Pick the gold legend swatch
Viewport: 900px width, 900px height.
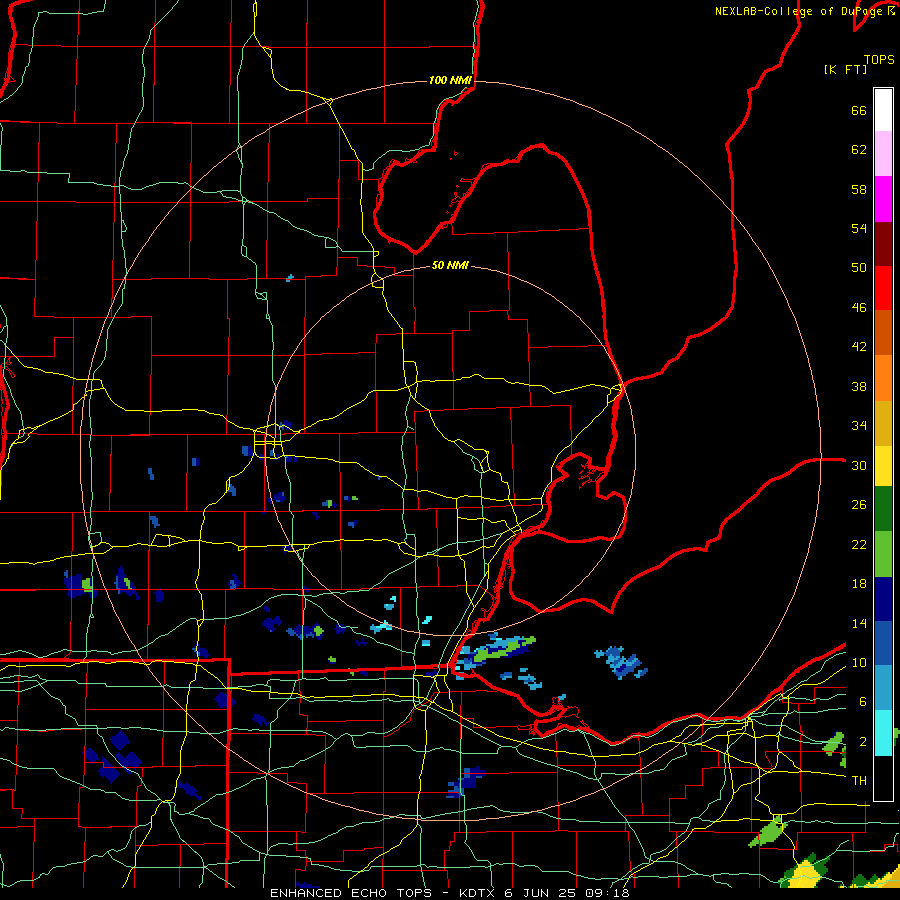[x=883, y=424]
